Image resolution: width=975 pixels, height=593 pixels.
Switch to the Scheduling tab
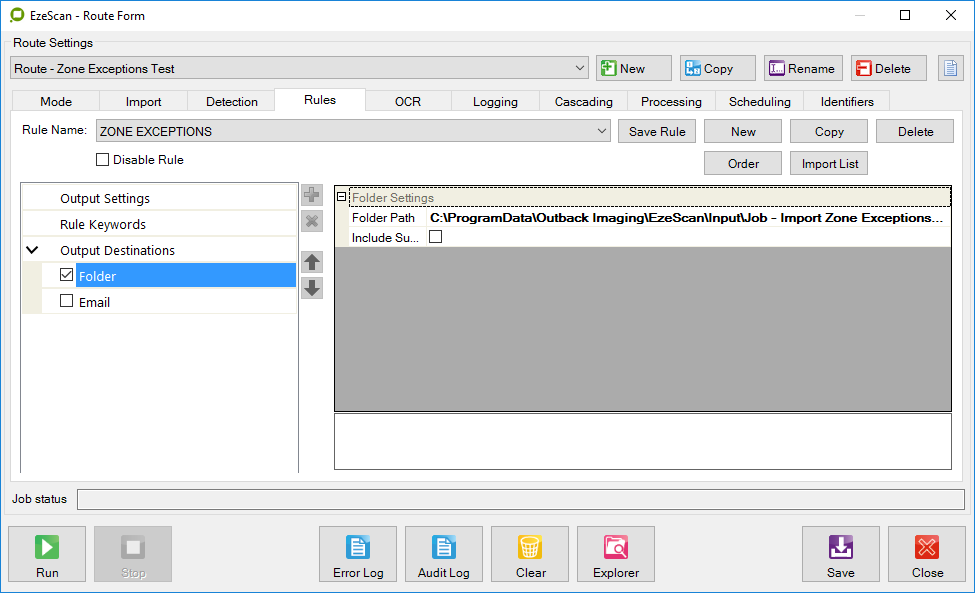coord(759,101)
